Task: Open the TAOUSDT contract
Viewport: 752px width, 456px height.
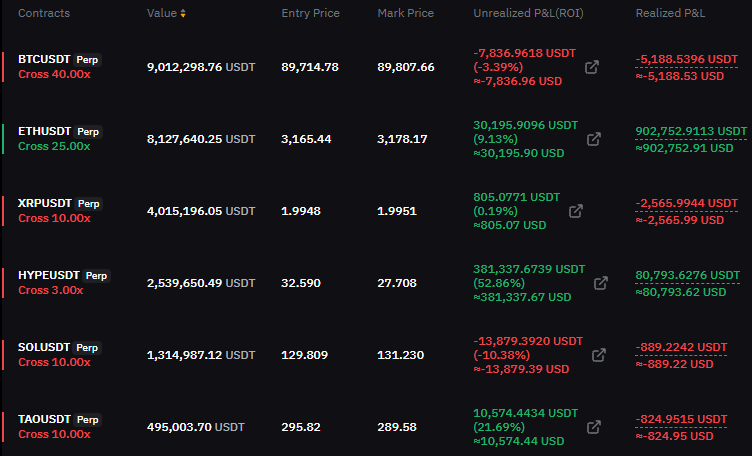Action: (44, 419)
